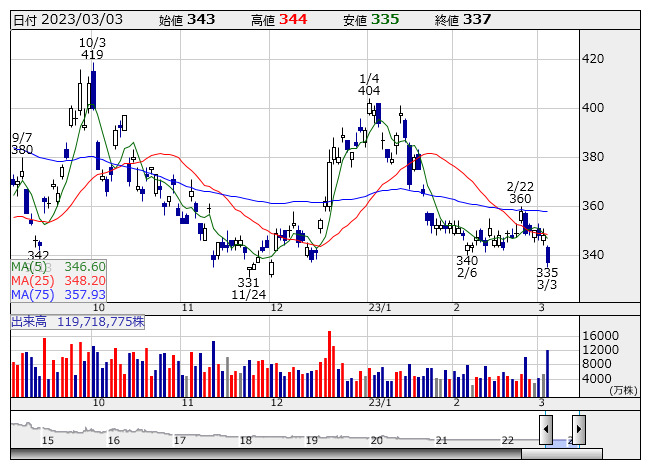The width and height of the screenshot is (653, 470).
Task: Click the 日付 2023/03/03 date field
Action: [x=66, y=20]
